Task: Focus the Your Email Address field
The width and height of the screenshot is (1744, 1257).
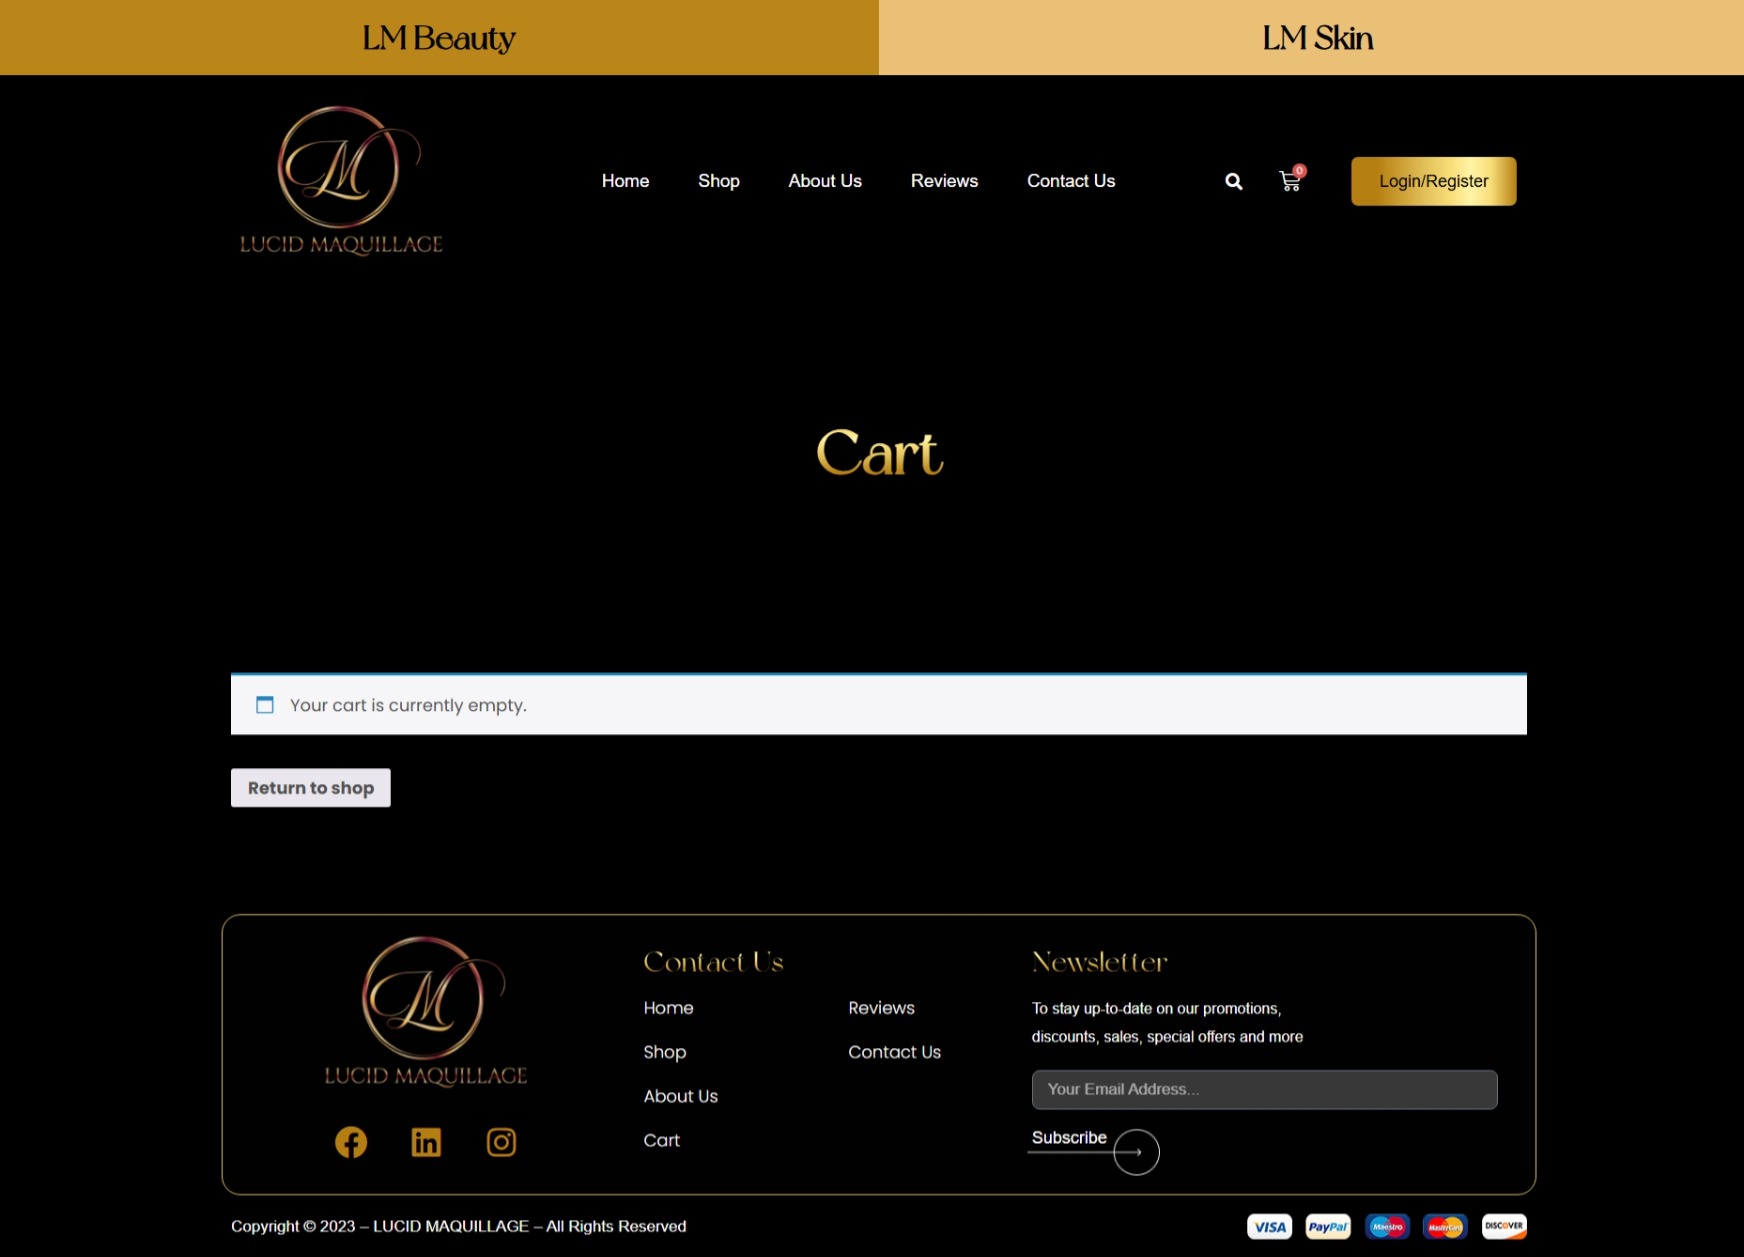Action: [x=1264, y=1089]
